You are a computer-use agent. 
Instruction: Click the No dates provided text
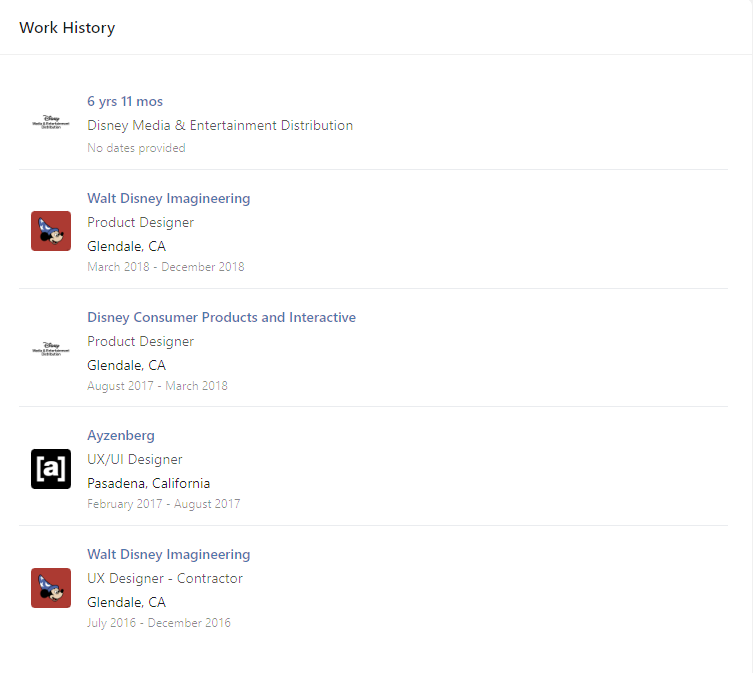click(x=136, y=148)
